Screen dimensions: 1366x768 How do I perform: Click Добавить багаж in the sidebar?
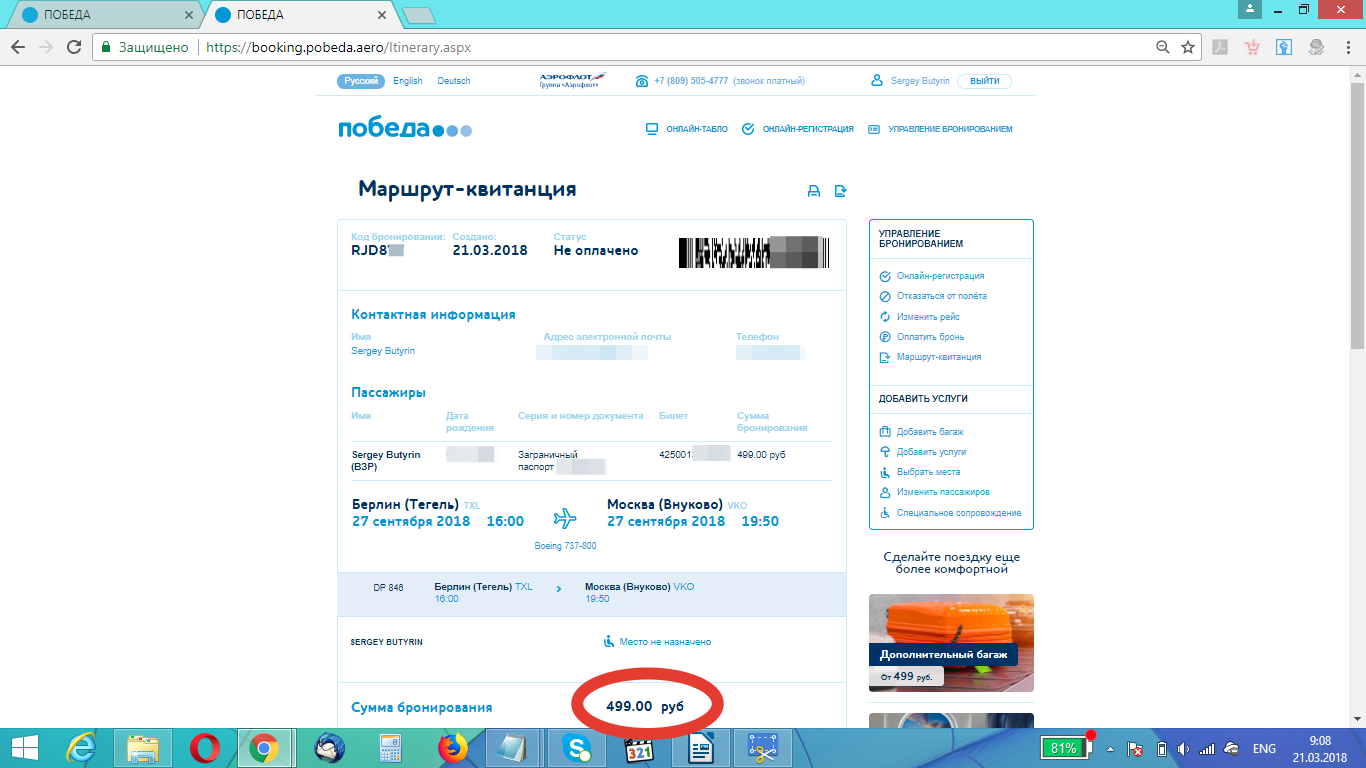click(929, 432)
